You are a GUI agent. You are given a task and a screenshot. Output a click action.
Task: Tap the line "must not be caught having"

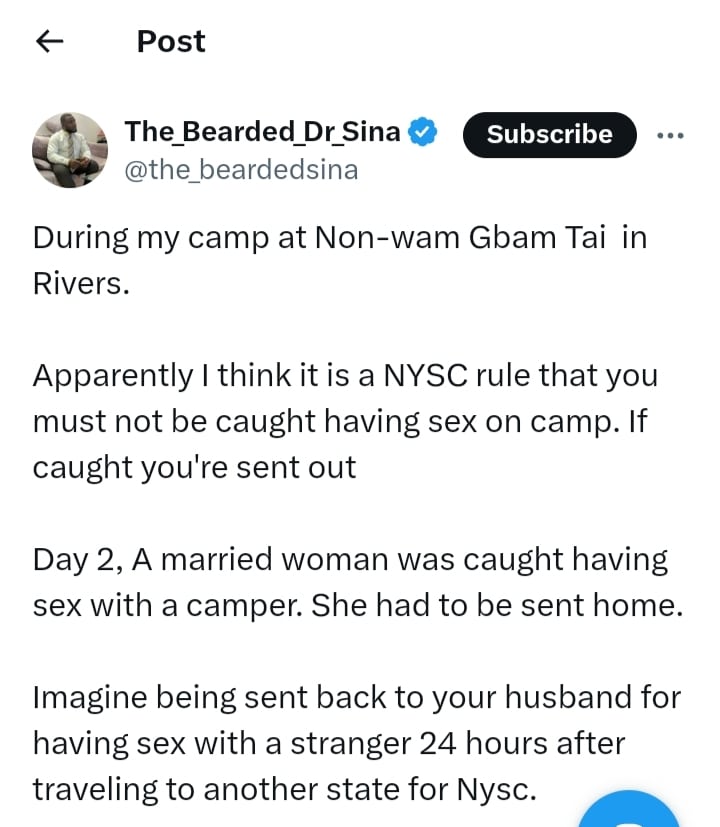click(340, 421)
